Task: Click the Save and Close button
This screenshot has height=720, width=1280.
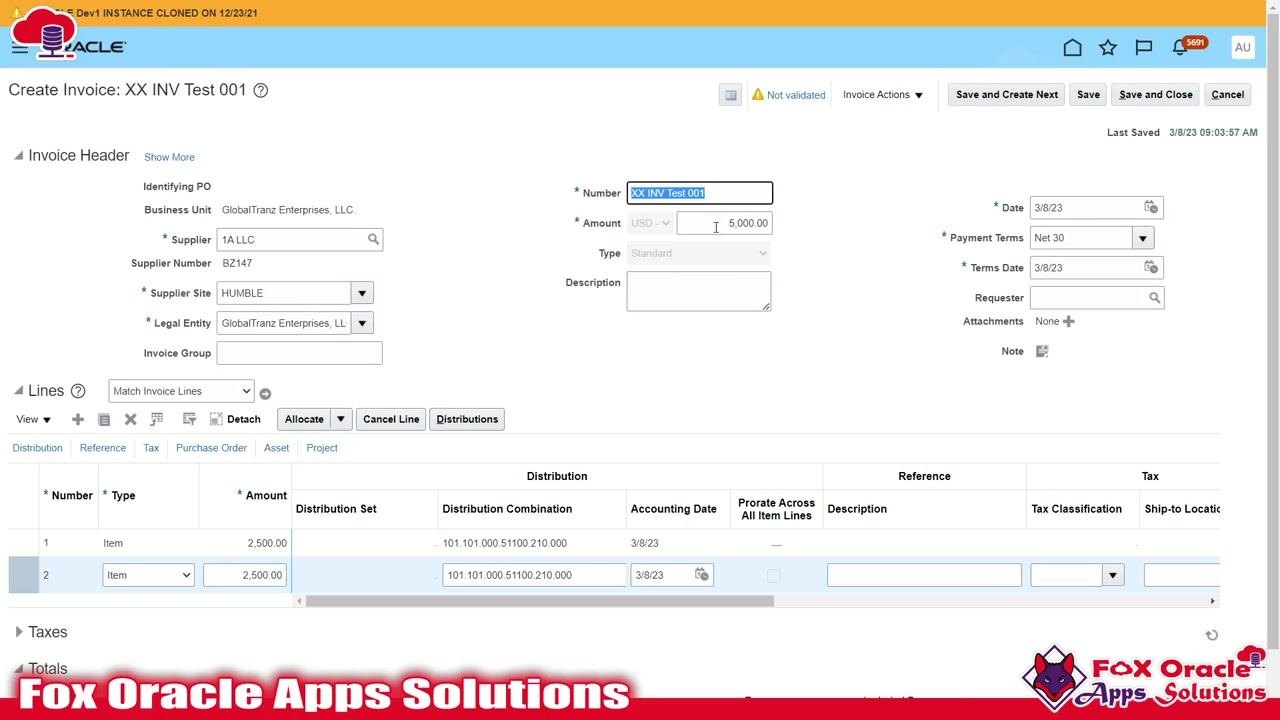Action: (1156, 95)
